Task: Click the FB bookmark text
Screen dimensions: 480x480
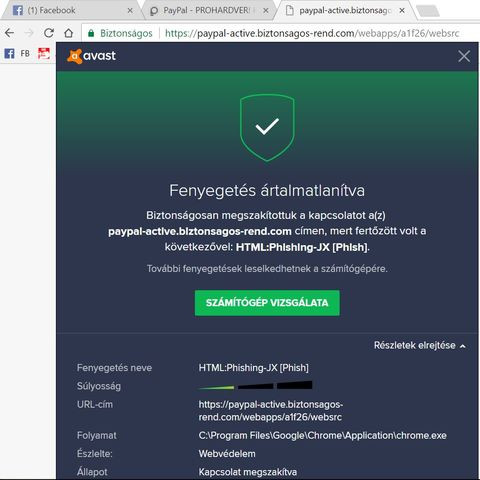Action: click(25, 53)
